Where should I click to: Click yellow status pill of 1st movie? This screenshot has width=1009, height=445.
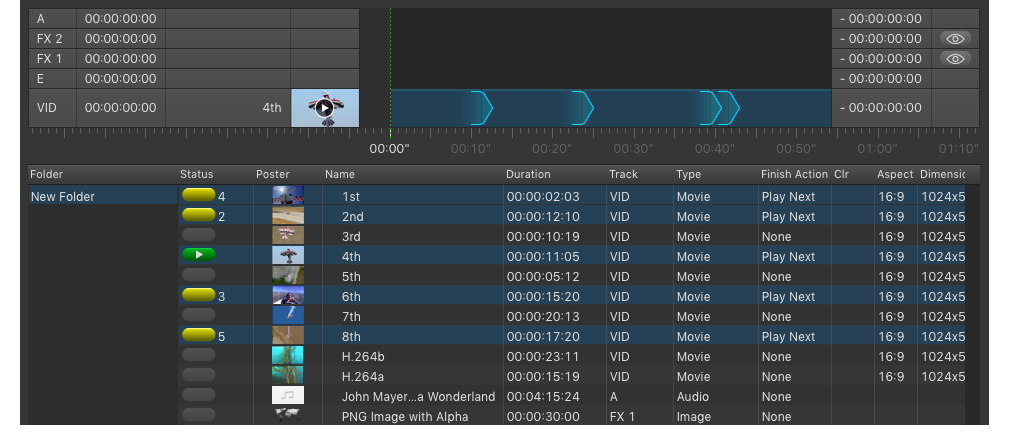pos(199,195)
